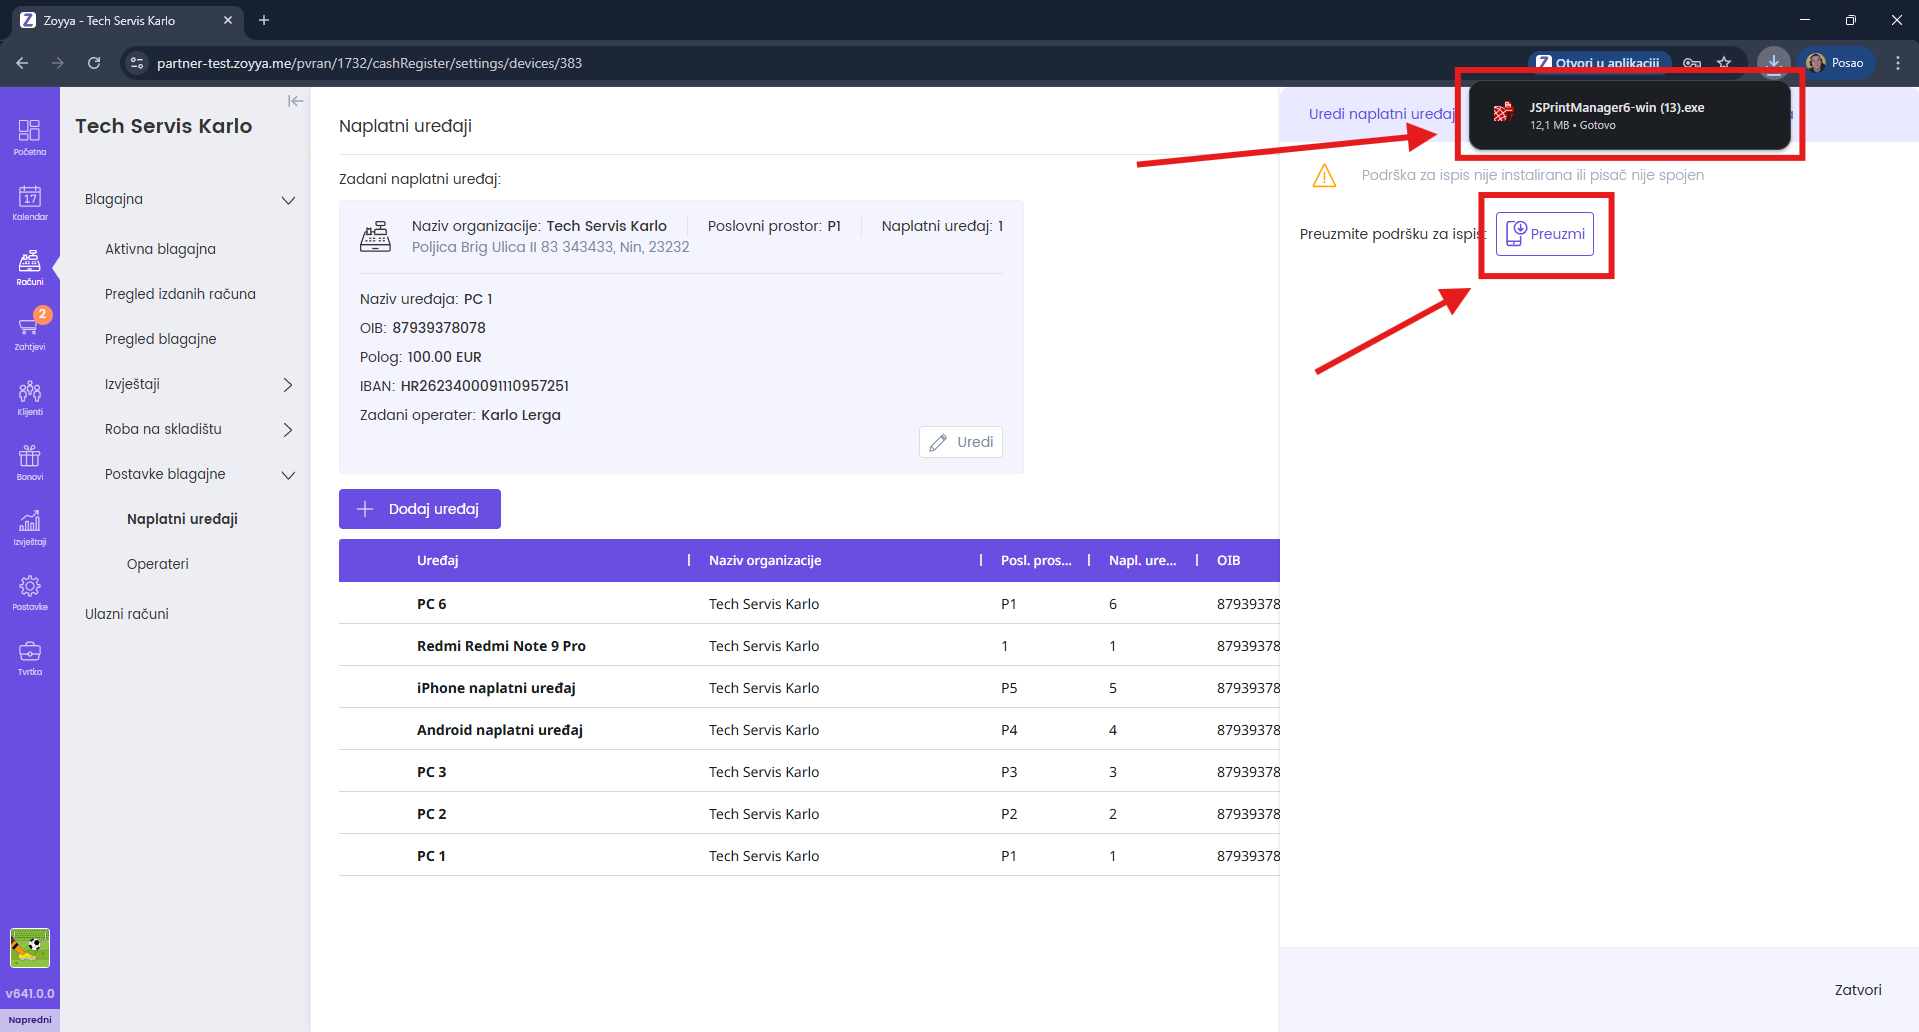The width and height of the screenshot is (1919, 1032).
Task: Click the Dodaj uređaj button
Action: point(420,509)
